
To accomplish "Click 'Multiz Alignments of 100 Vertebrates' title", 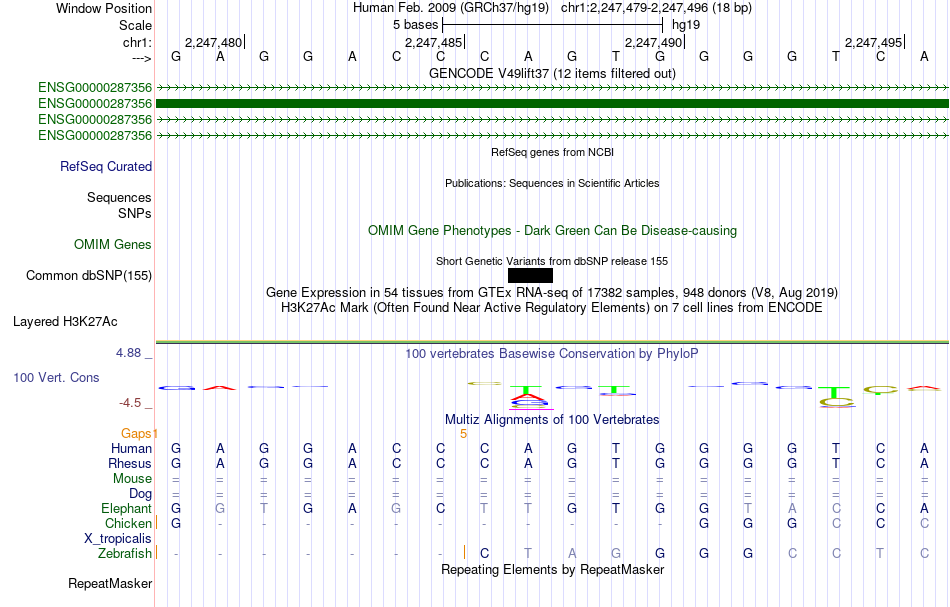I will (552, 420).
